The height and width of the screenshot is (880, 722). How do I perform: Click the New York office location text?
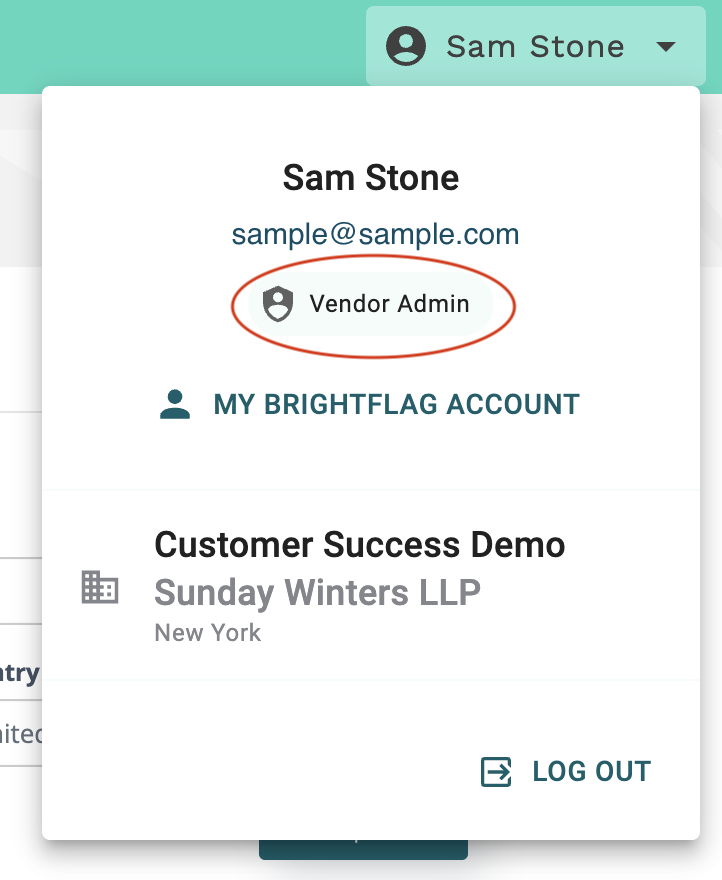coord(208,632)
